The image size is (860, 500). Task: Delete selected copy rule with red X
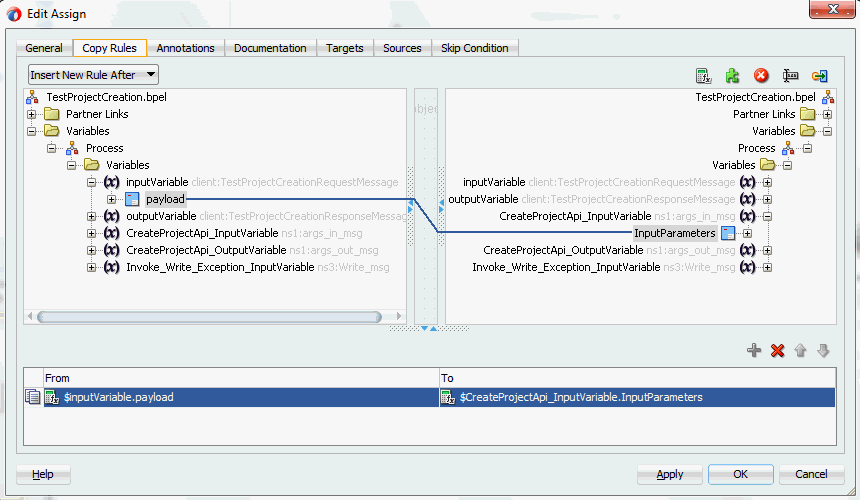click(777, 350)
